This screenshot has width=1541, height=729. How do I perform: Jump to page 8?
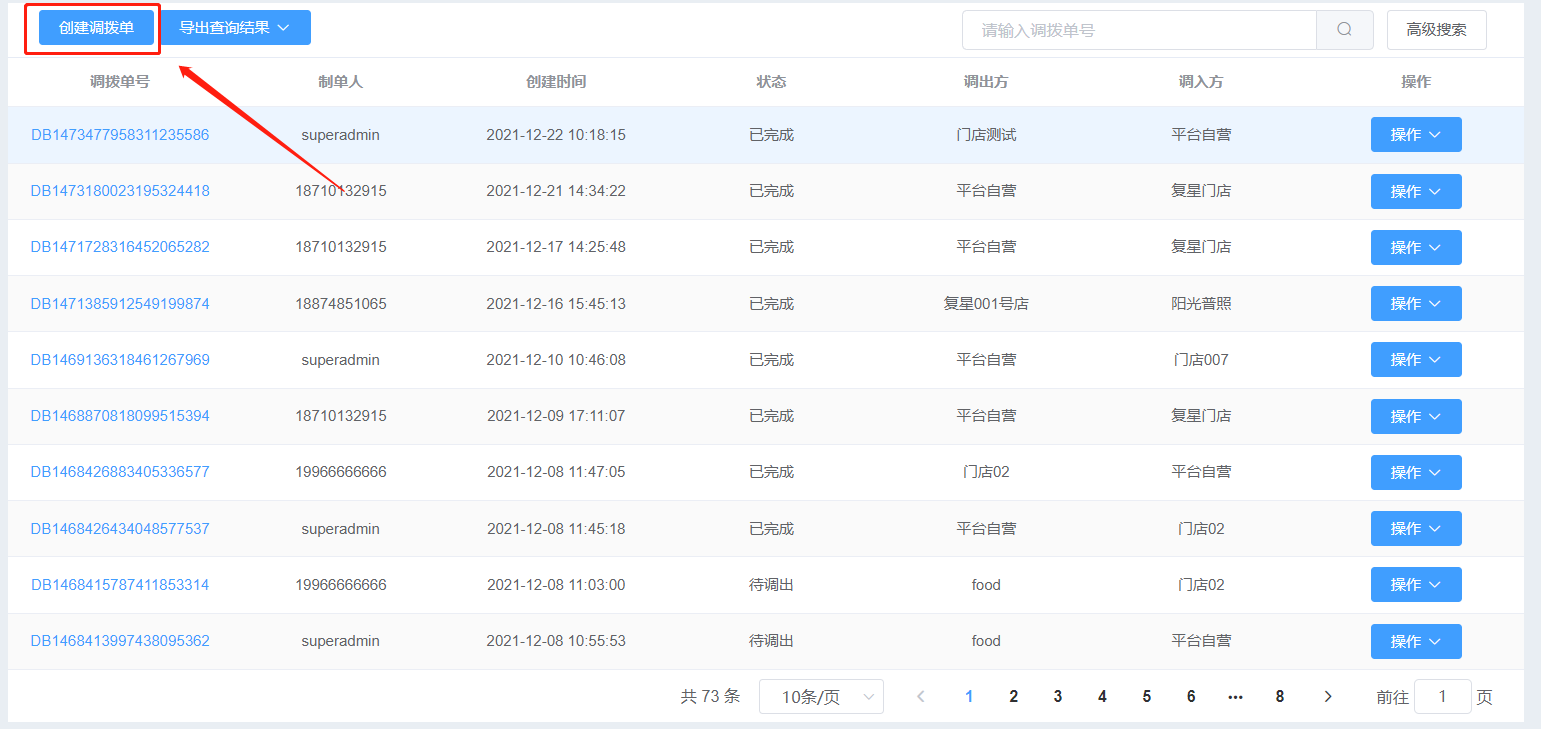tap(1279, 697)
